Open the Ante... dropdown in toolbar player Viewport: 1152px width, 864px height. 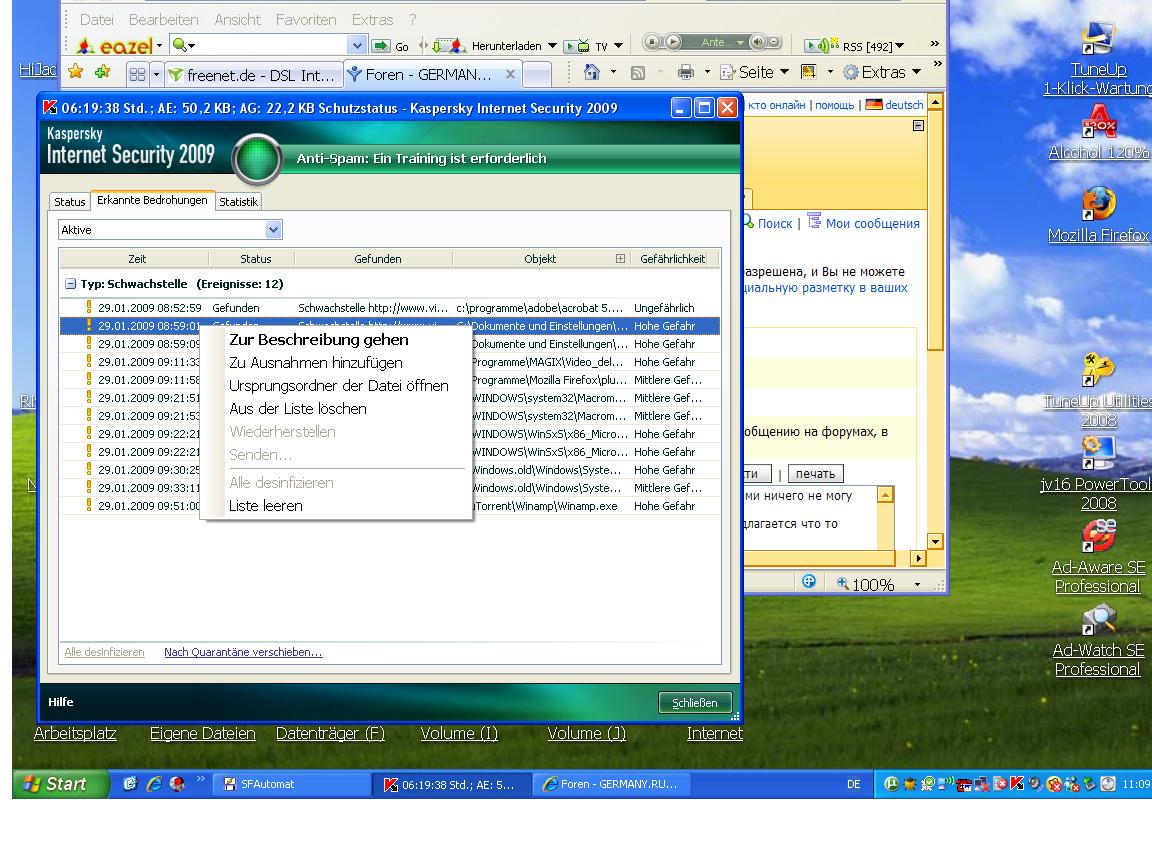(x=741, y=42)
